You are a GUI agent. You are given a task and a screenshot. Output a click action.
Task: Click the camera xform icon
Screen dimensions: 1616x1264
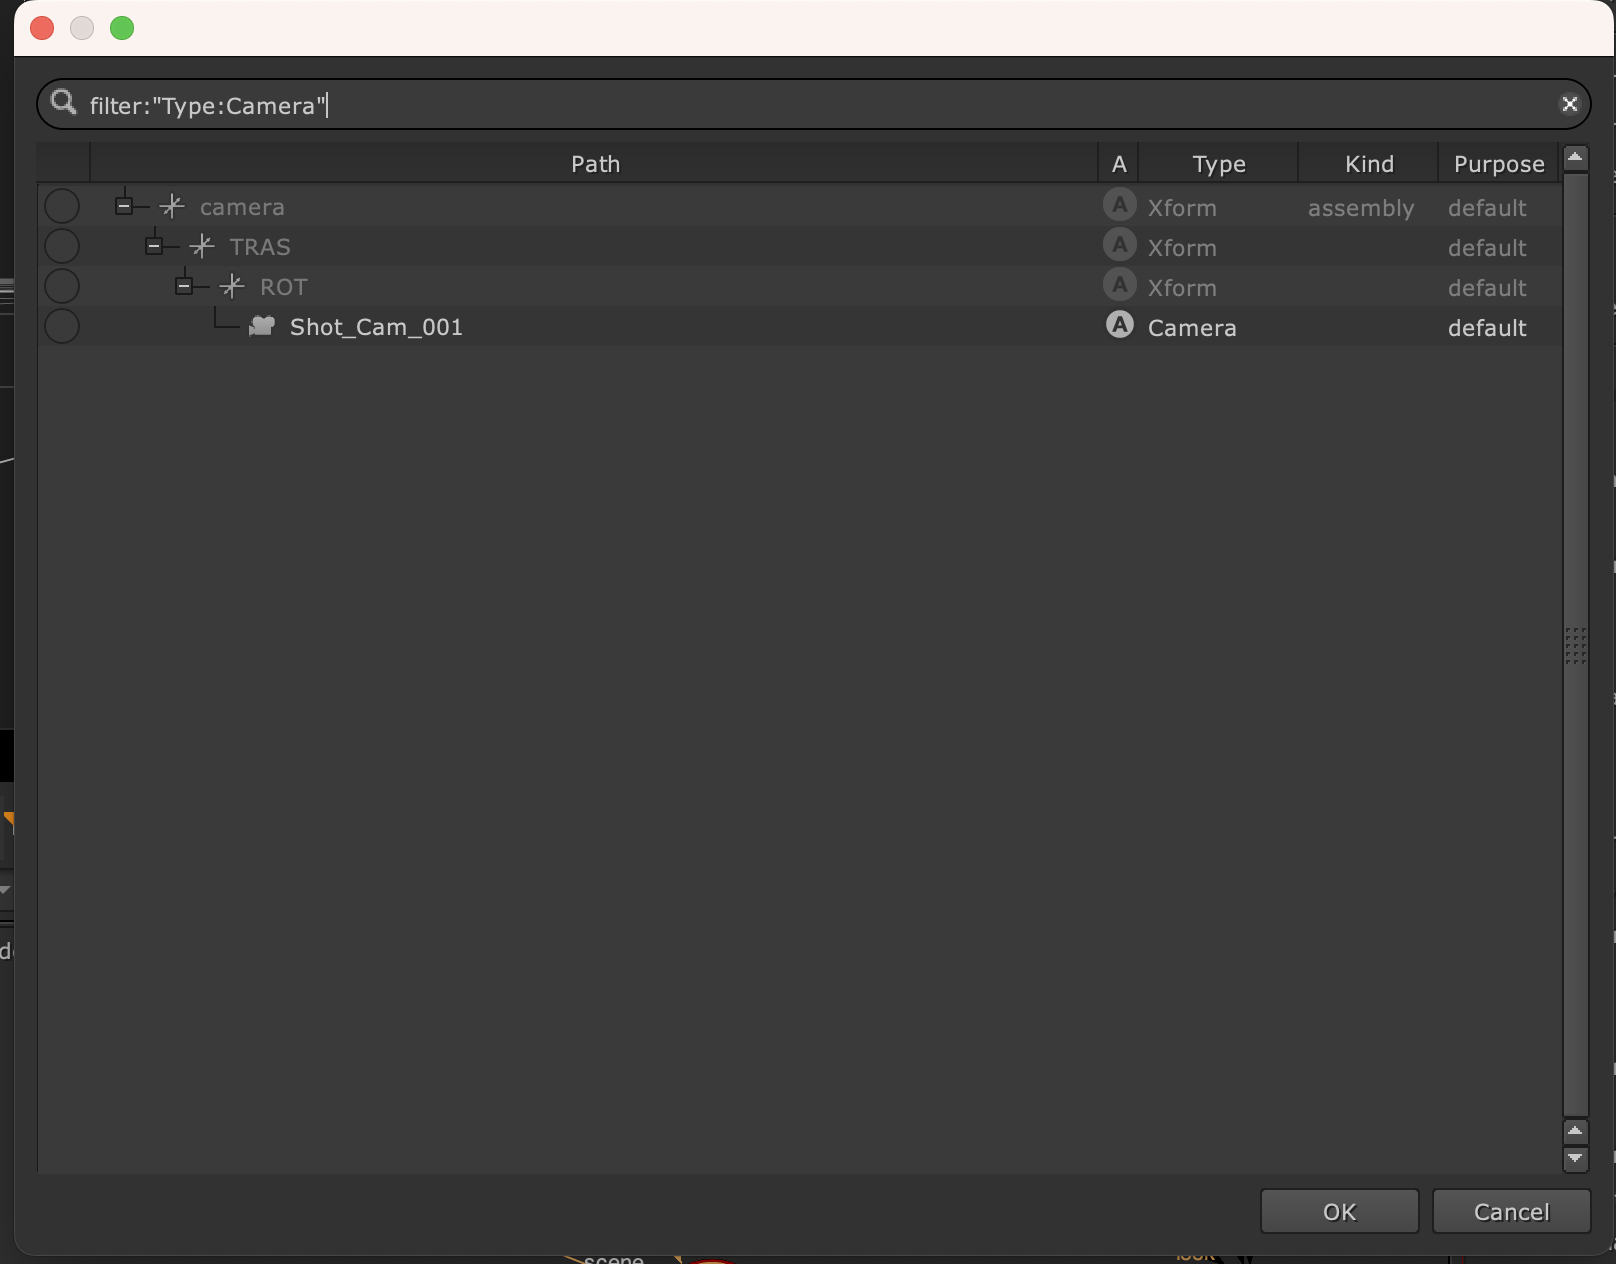click(172, 207)
